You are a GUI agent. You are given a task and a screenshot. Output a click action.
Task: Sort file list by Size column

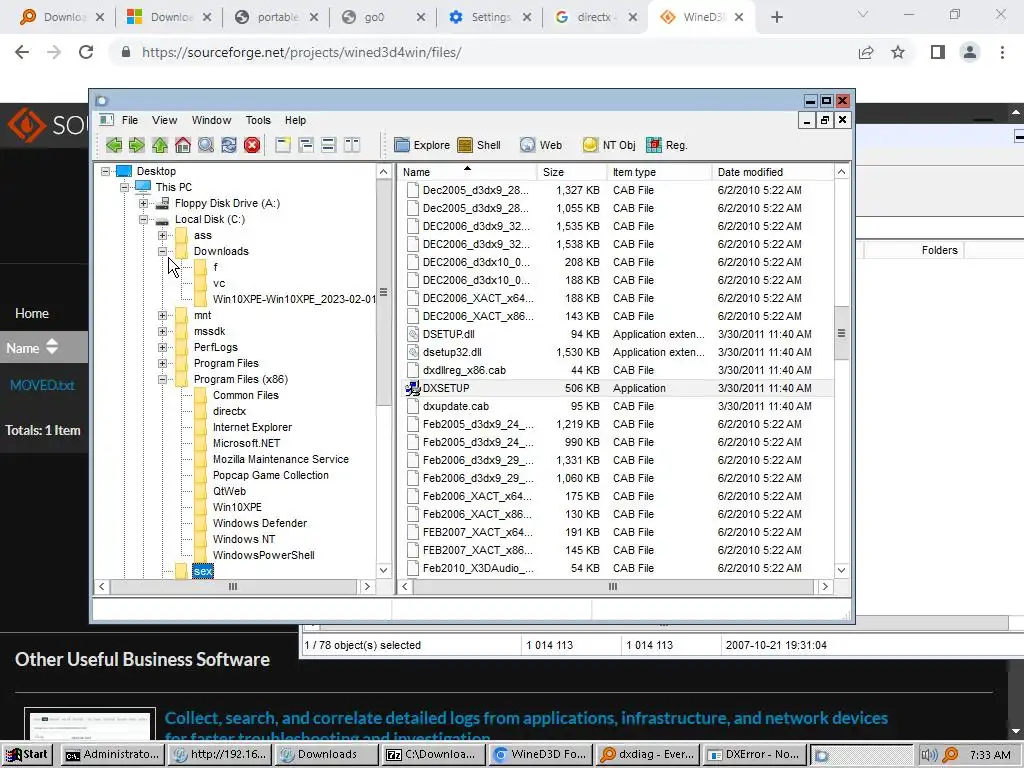(572, 172)
